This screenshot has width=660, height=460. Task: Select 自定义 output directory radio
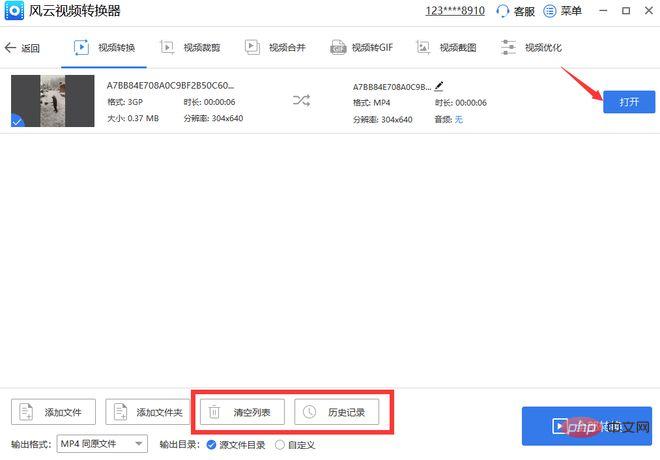point(279,444)
